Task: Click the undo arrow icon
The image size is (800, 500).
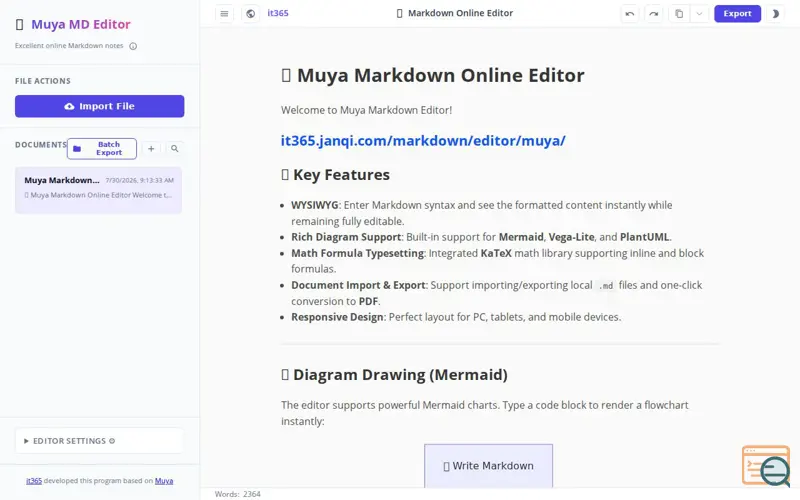Action: click(x=630, y=14)
